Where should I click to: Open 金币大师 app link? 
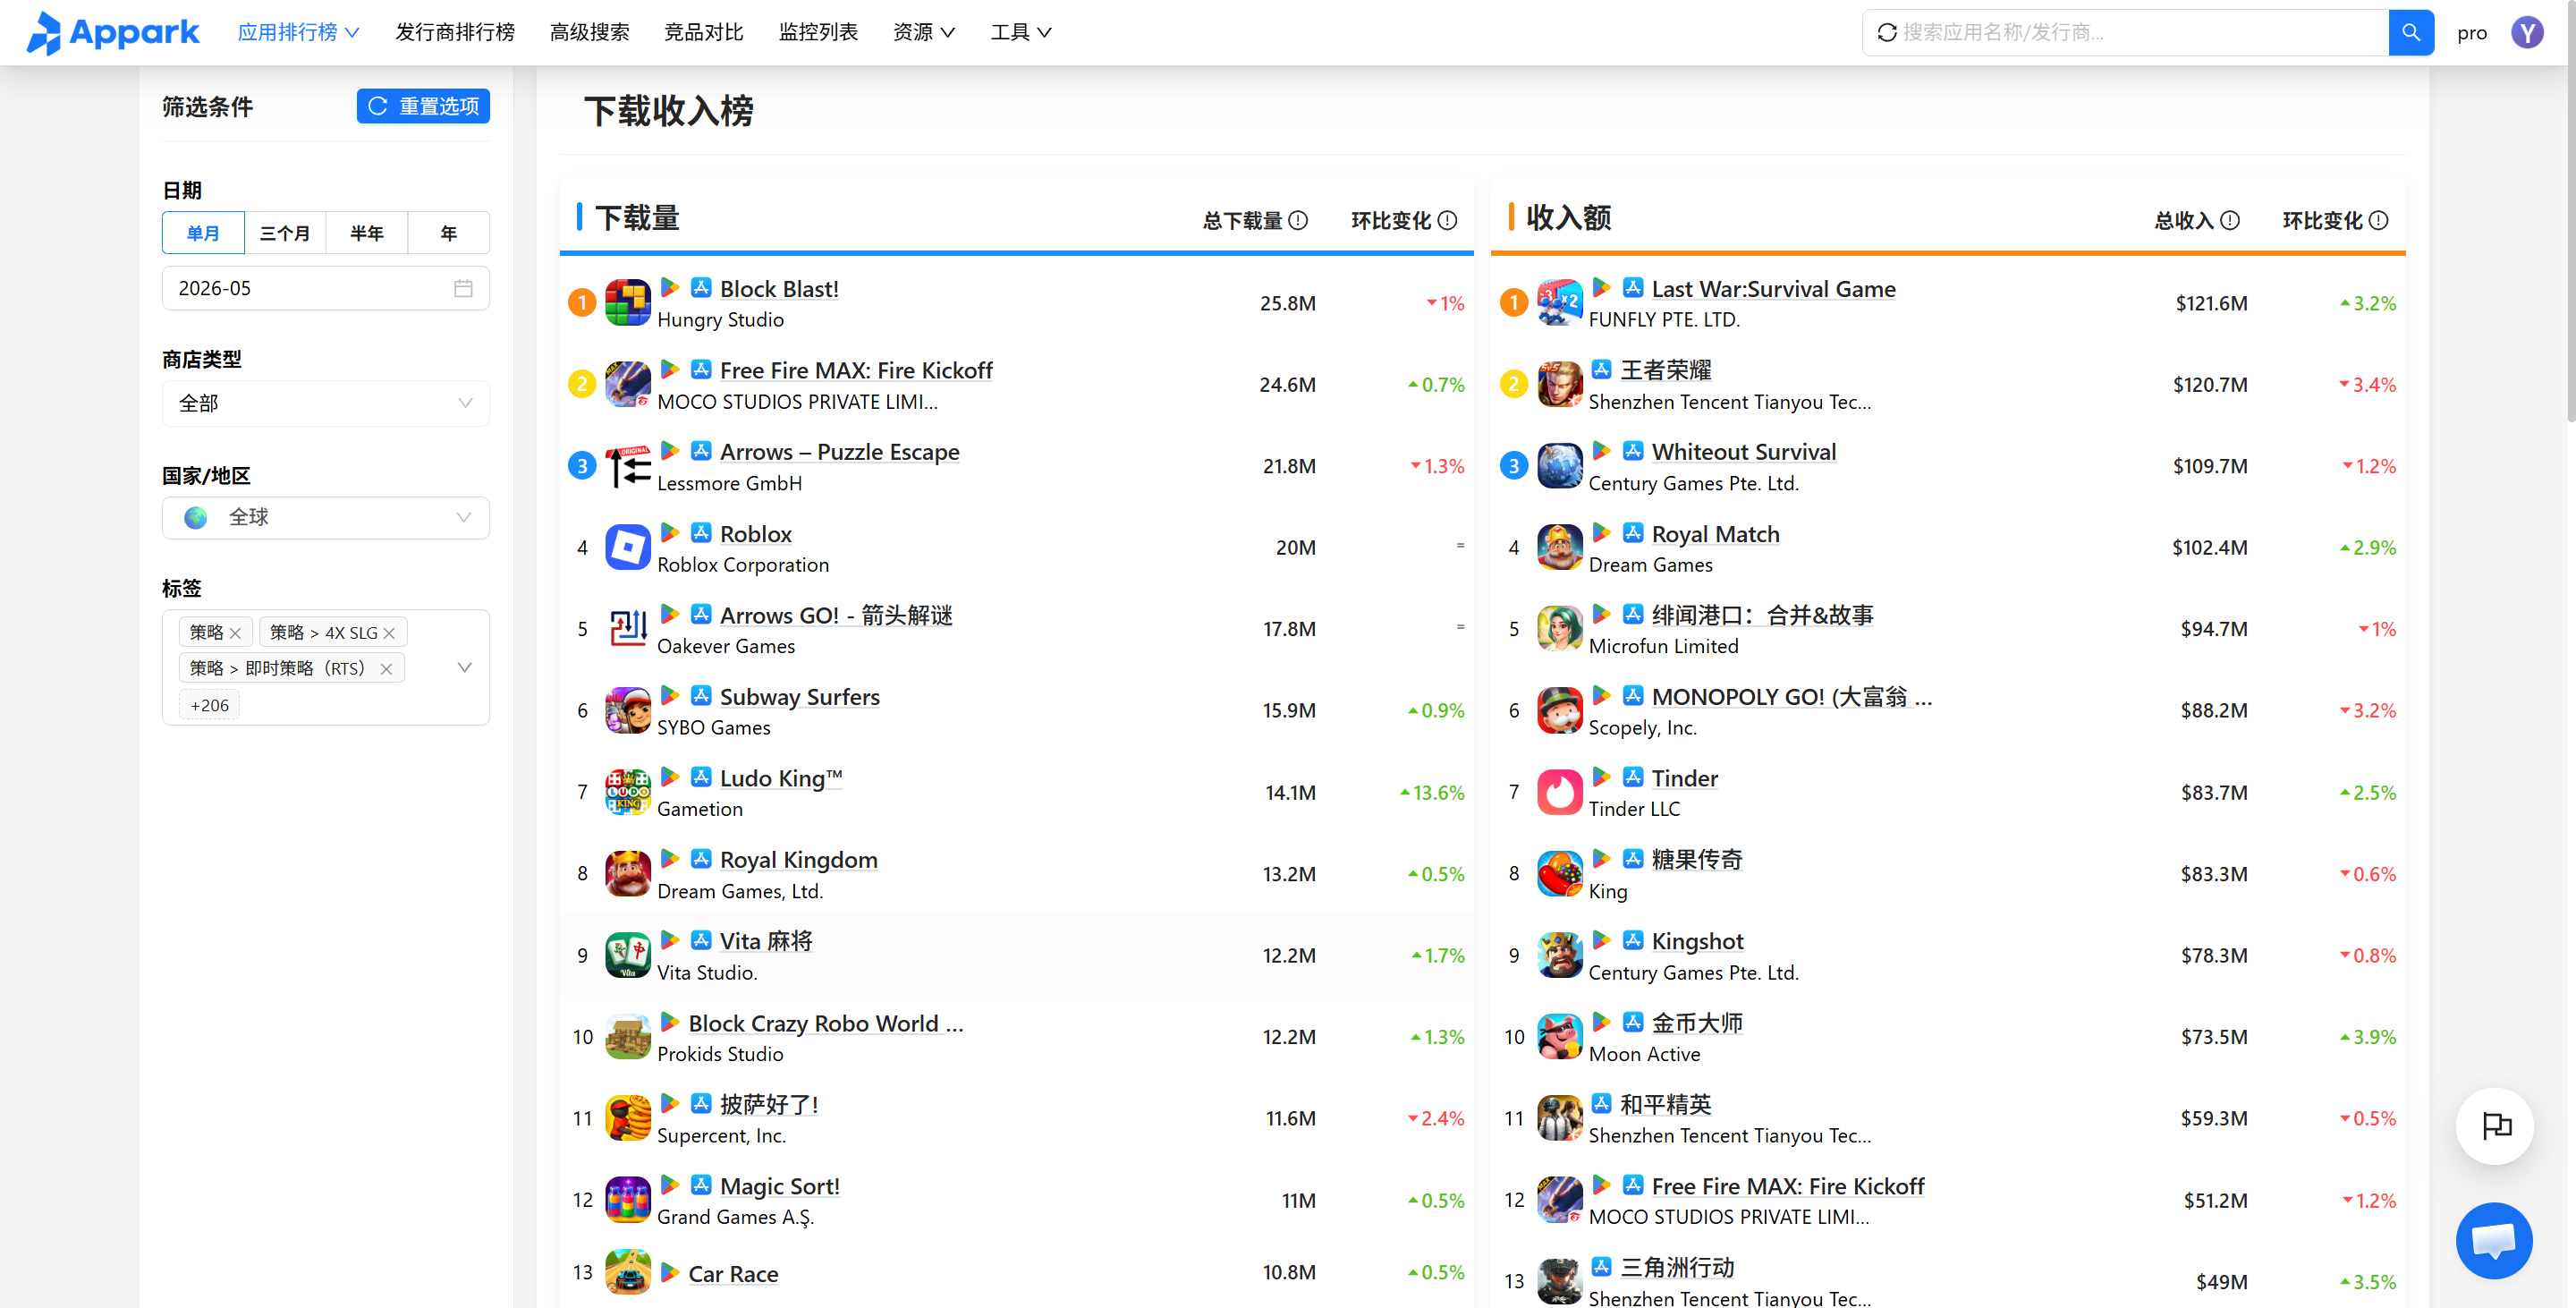[1697, 1023]
